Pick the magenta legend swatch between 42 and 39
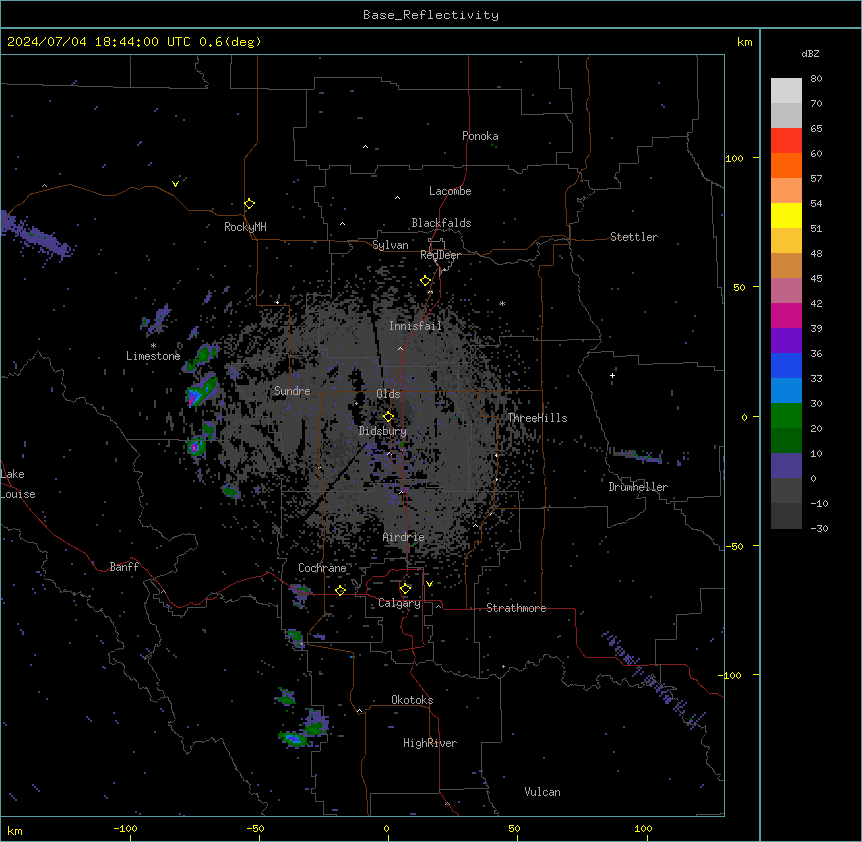The width and height of the screenshot is (862, 842). [x=786, y=315]
